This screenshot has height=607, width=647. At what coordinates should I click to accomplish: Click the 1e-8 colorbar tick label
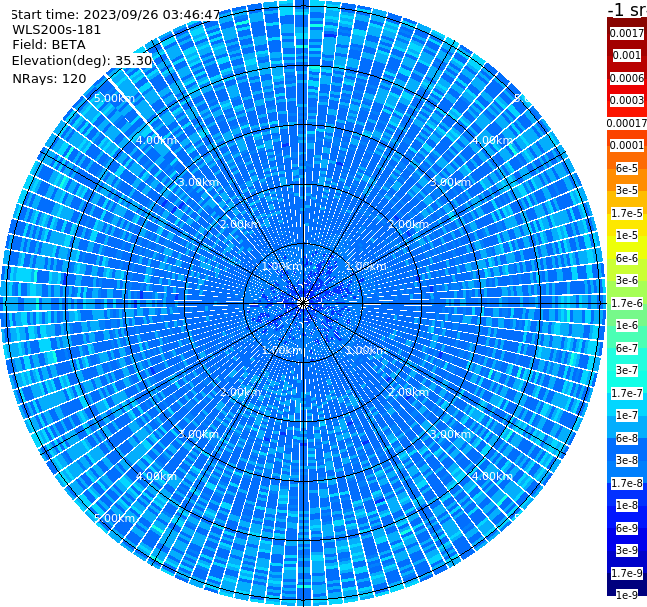coord(627,505)
